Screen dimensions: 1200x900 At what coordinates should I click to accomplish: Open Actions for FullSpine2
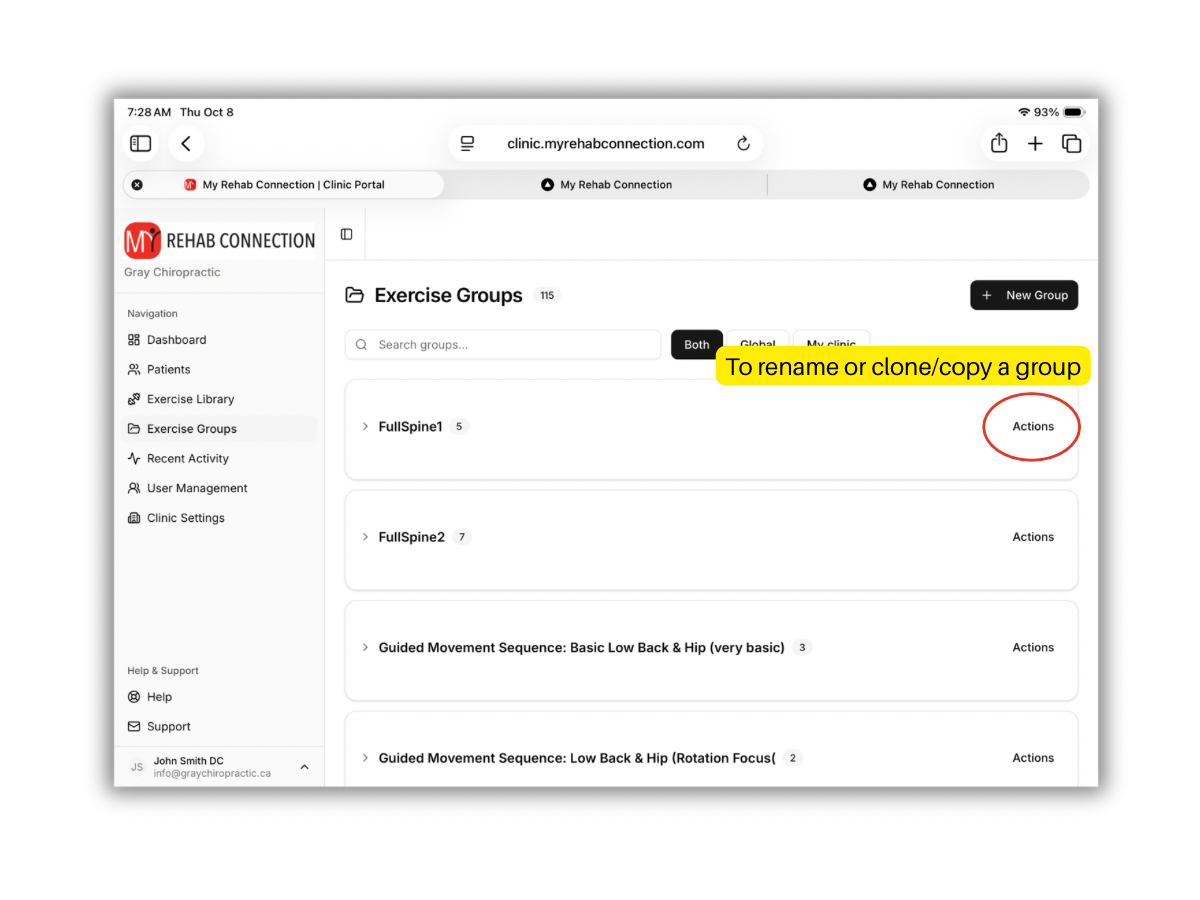[1033, 537]
